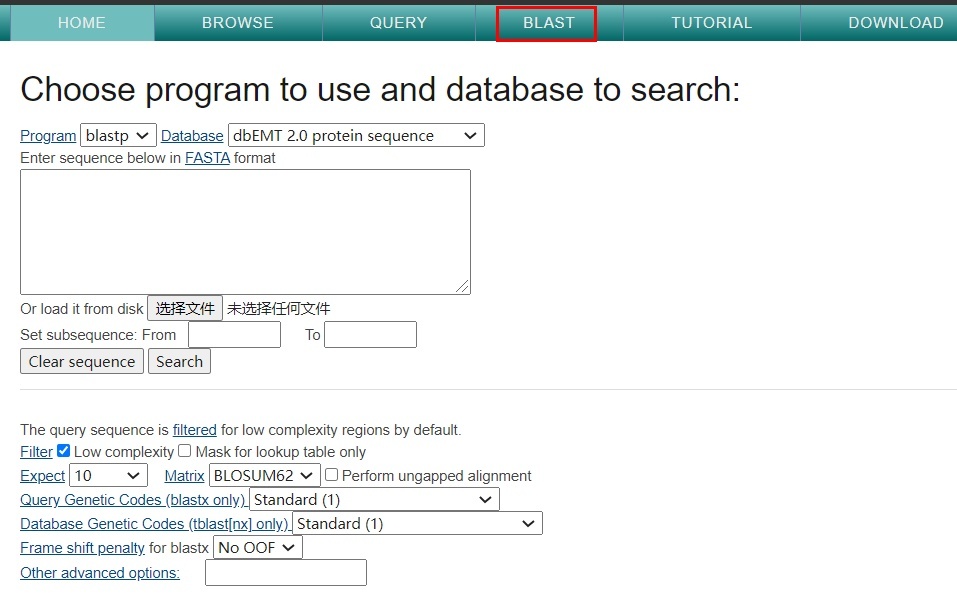Image resolution: width=957 pixels, height=597 pixels.
Task: Open the TUTORIAL tab
Action: pyautogui.click(x=711, y=23)
